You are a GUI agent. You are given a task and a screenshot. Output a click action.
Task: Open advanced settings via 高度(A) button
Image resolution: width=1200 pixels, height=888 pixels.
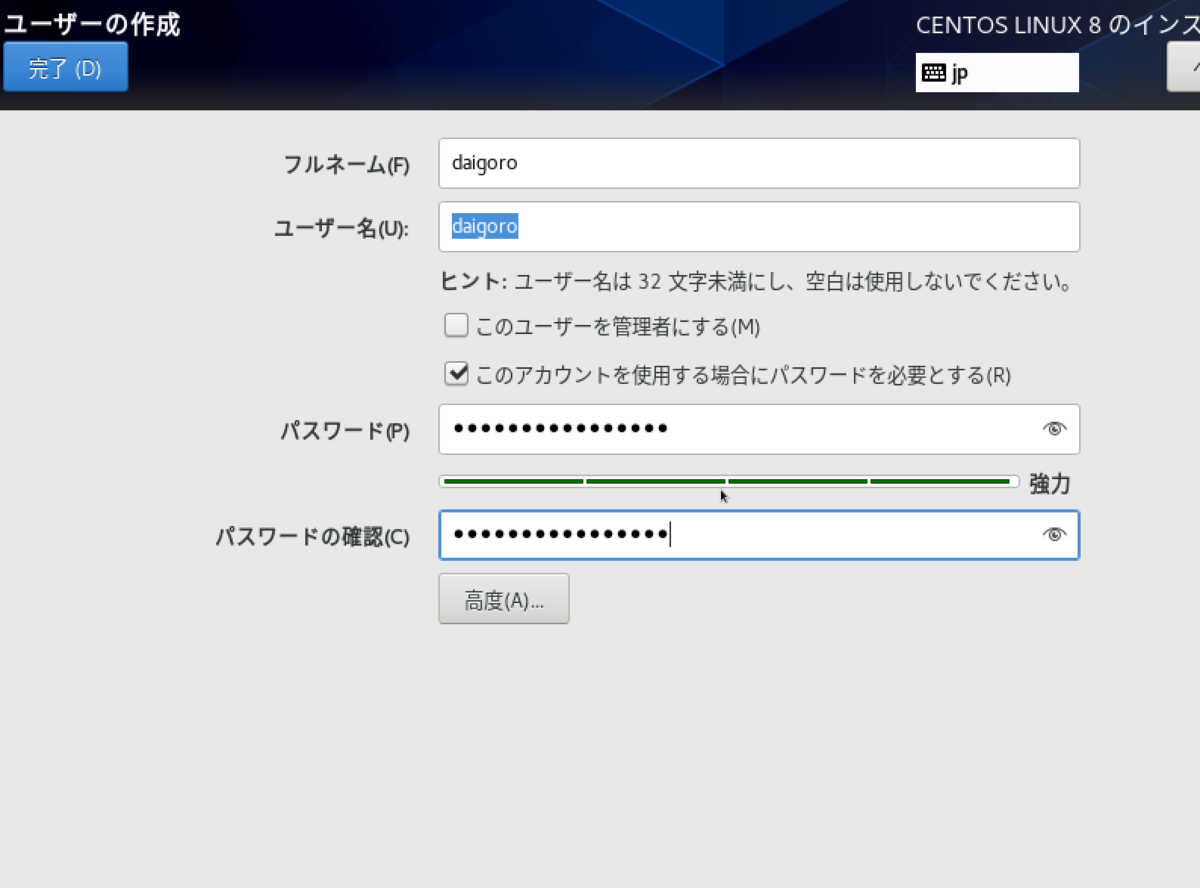tap(503, 598)
